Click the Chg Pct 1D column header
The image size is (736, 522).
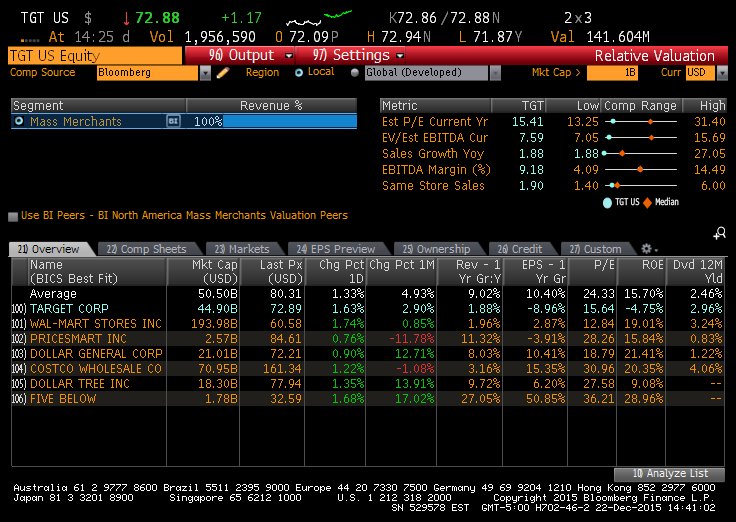[x=335, y=272]
